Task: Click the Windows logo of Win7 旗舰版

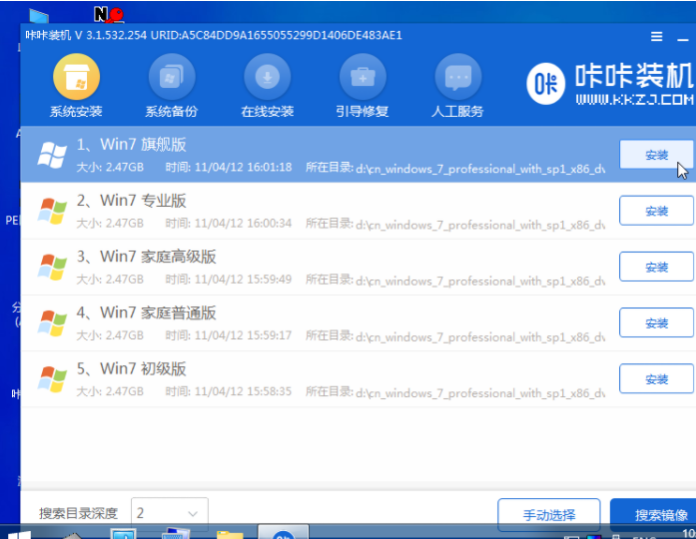Action: click(x=52, y=155)
